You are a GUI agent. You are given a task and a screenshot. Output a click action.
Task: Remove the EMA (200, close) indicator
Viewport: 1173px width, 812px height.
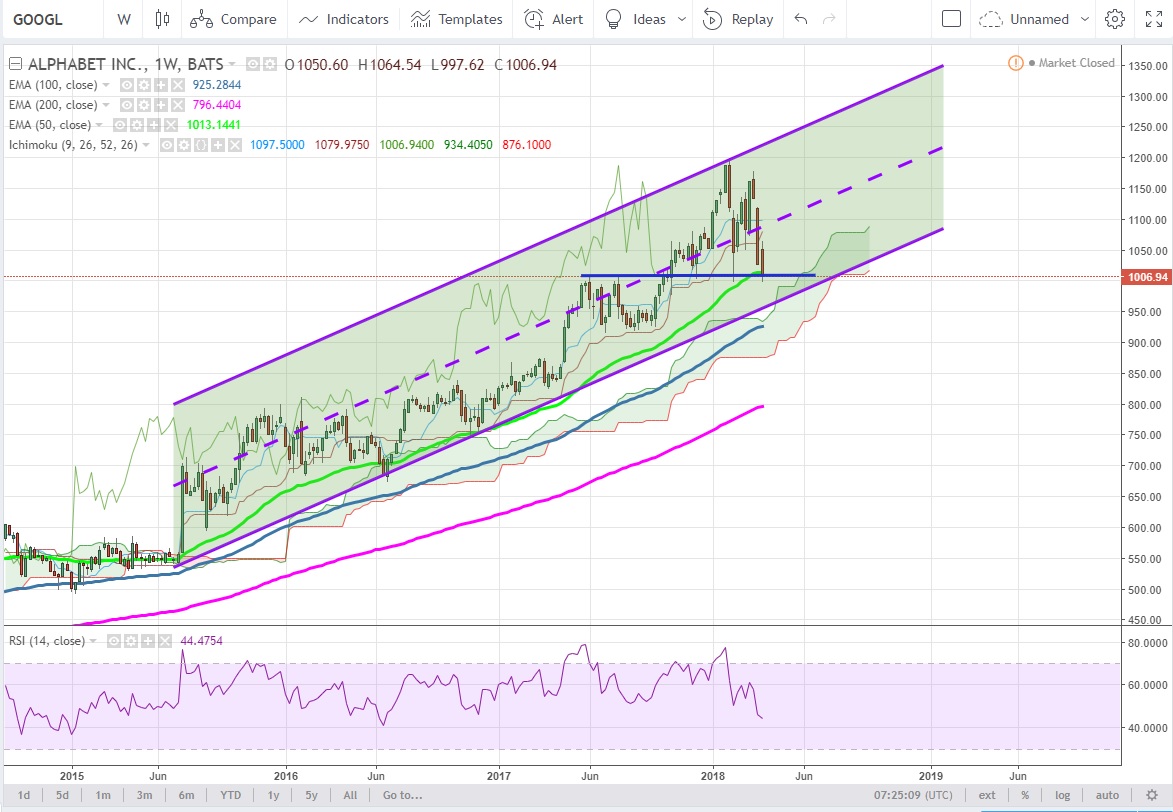tap(177, 105)
